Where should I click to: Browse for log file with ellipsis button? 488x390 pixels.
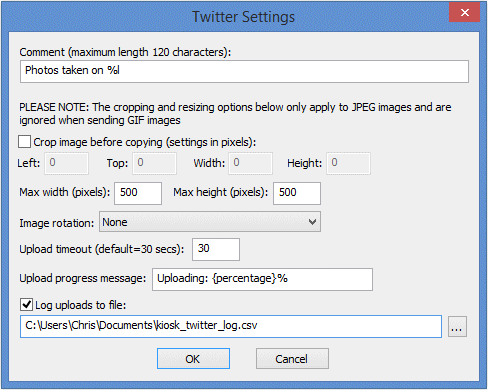457,327
